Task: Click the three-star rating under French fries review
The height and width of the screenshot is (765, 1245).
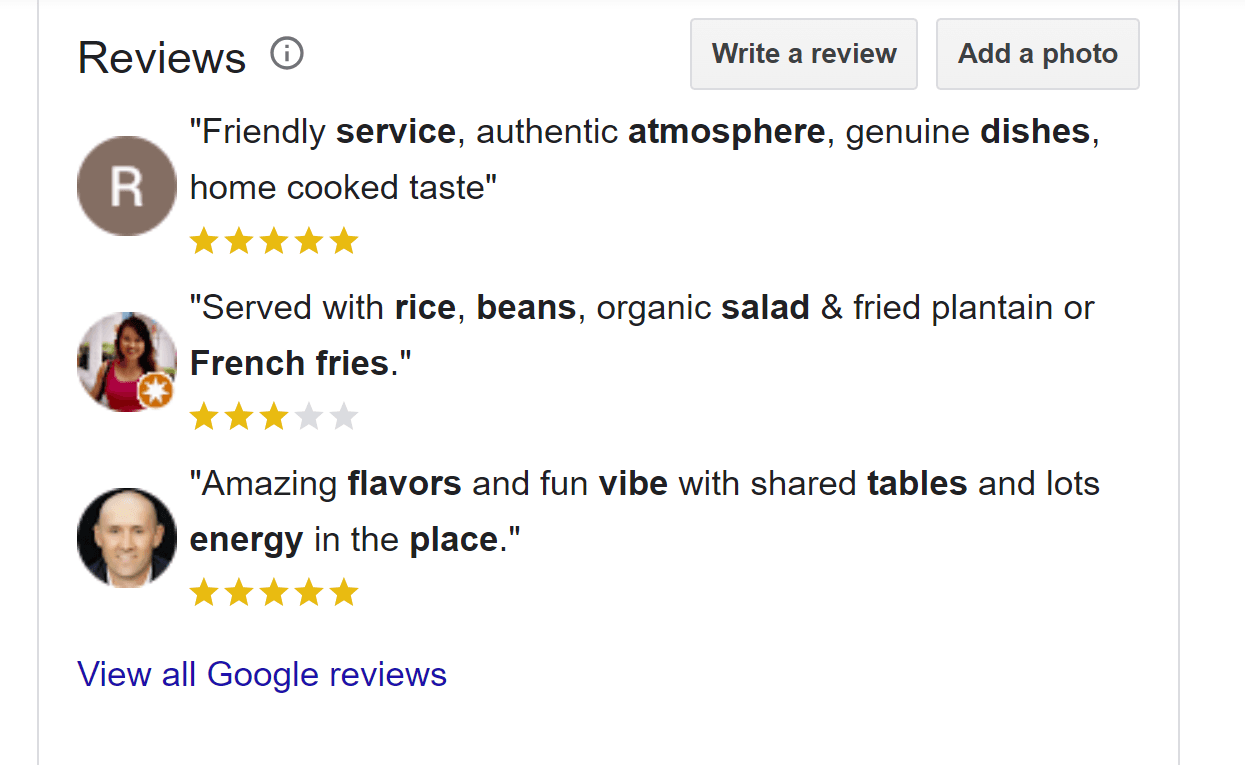Action: 274,417
